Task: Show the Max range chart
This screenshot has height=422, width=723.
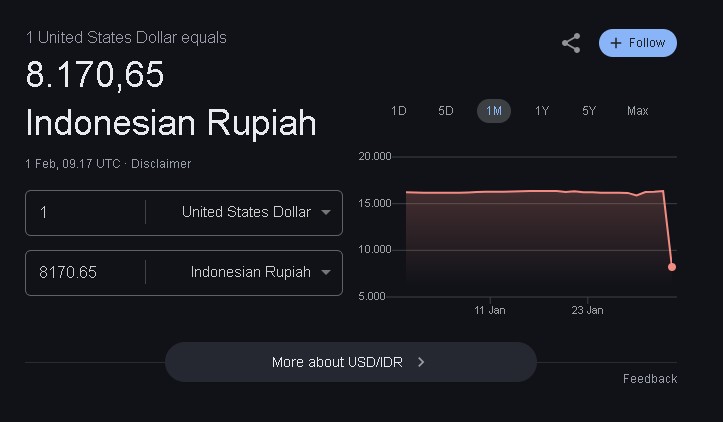Action: tap(638, 111)
